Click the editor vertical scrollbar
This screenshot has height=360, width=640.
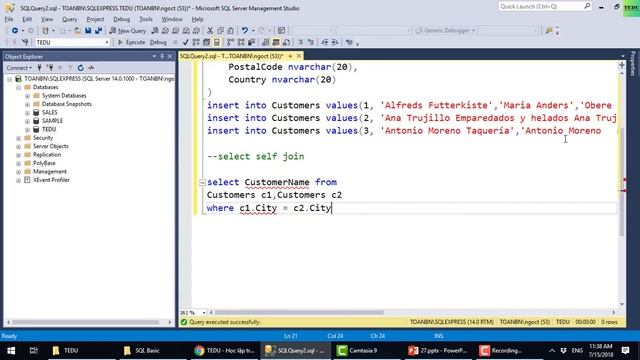coord(622,182)
